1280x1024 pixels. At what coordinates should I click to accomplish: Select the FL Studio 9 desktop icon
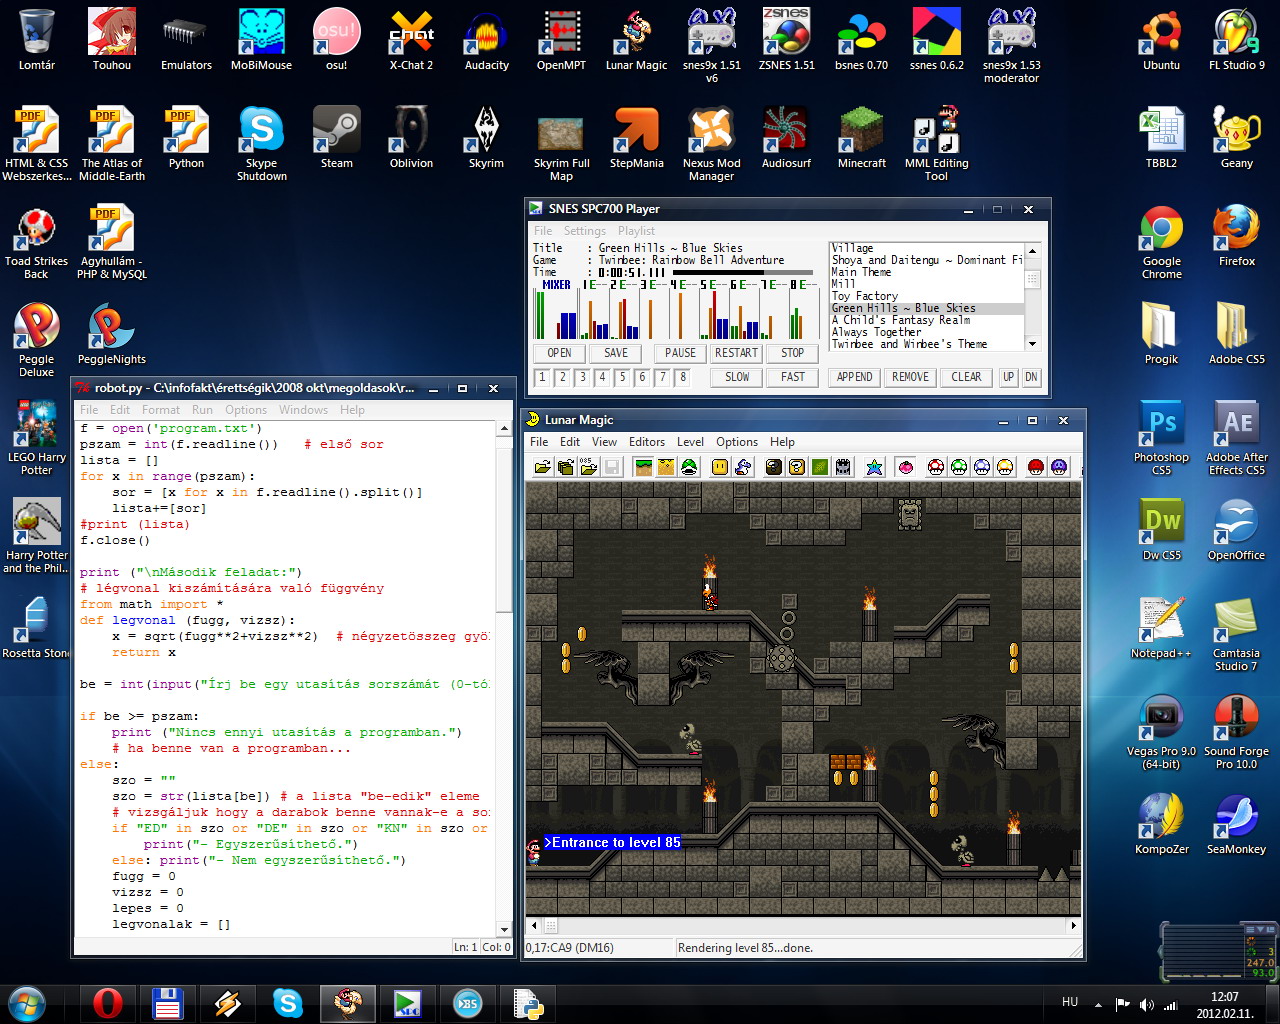click(1236, 40)
